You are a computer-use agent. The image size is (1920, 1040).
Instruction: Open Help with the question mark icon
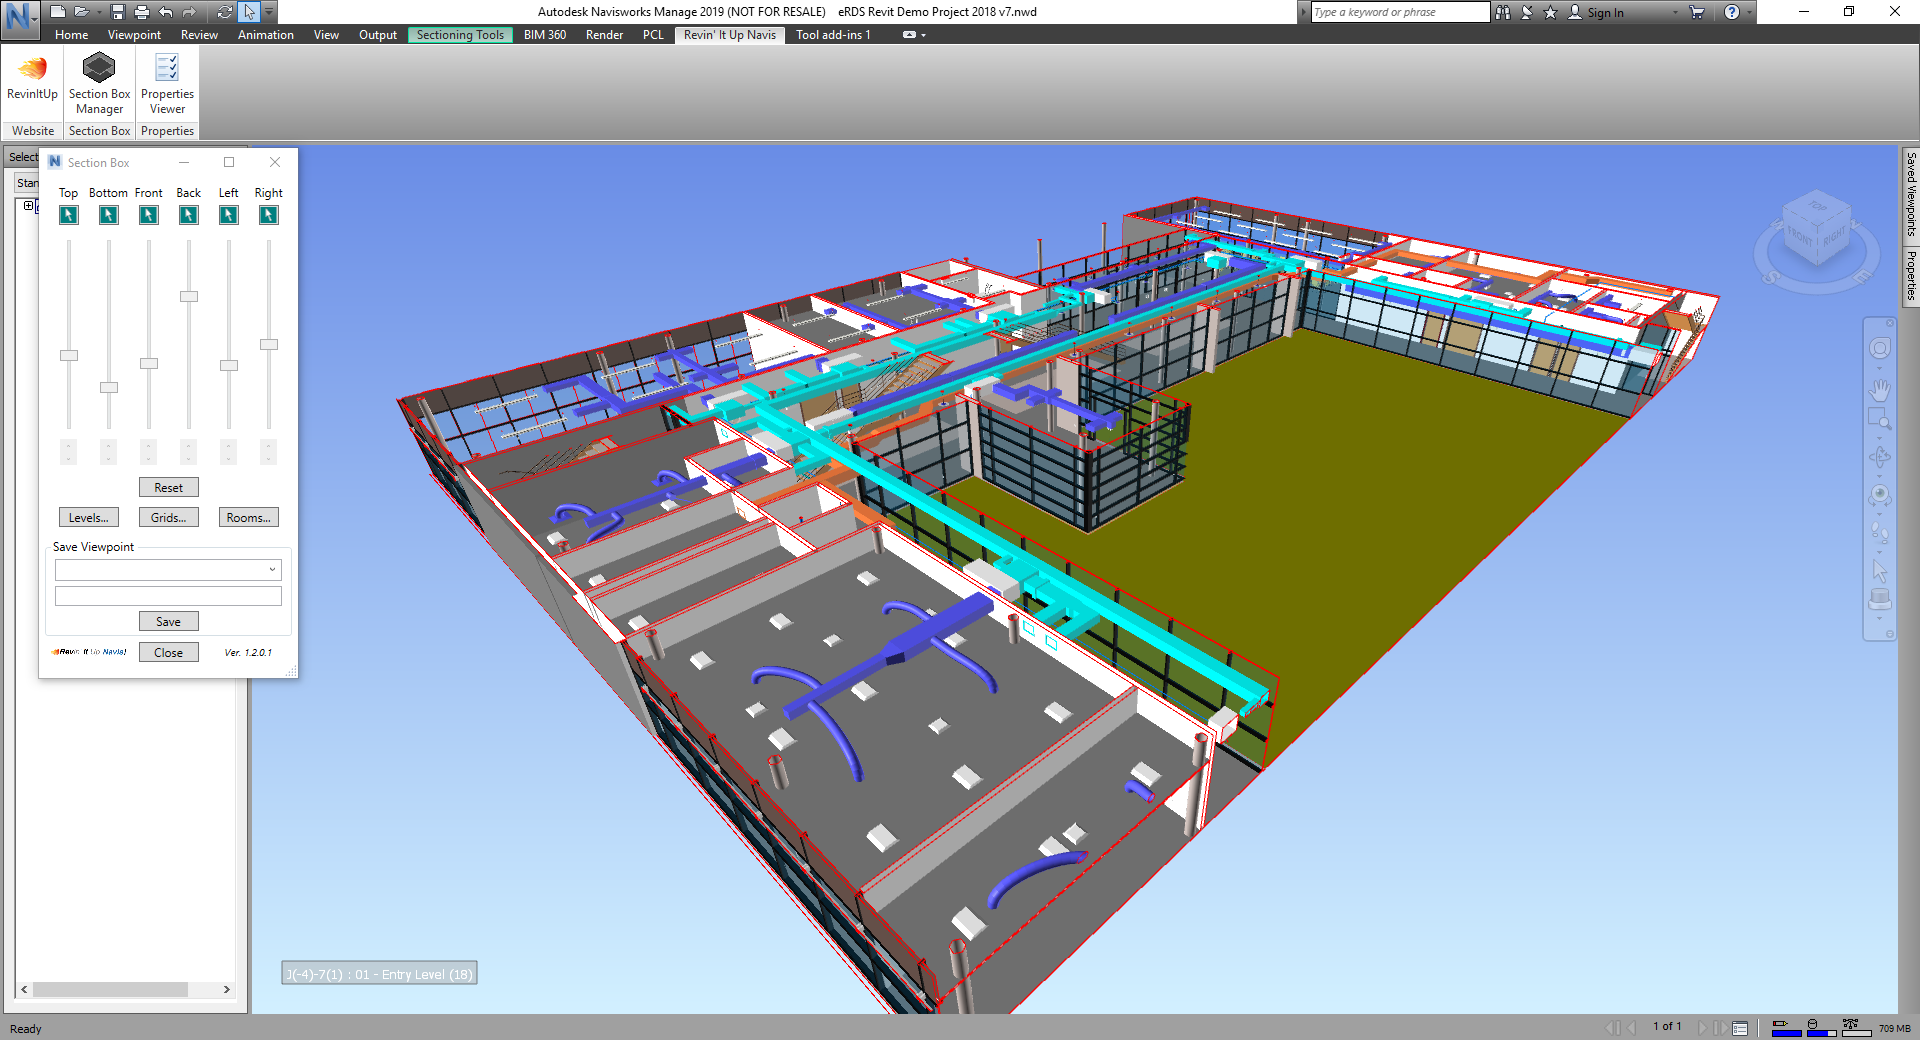[1732, 12]
